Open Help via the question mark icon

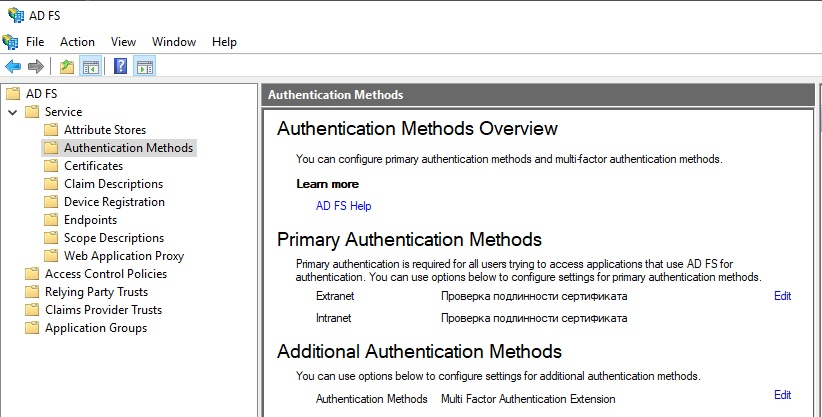point(120,67)
